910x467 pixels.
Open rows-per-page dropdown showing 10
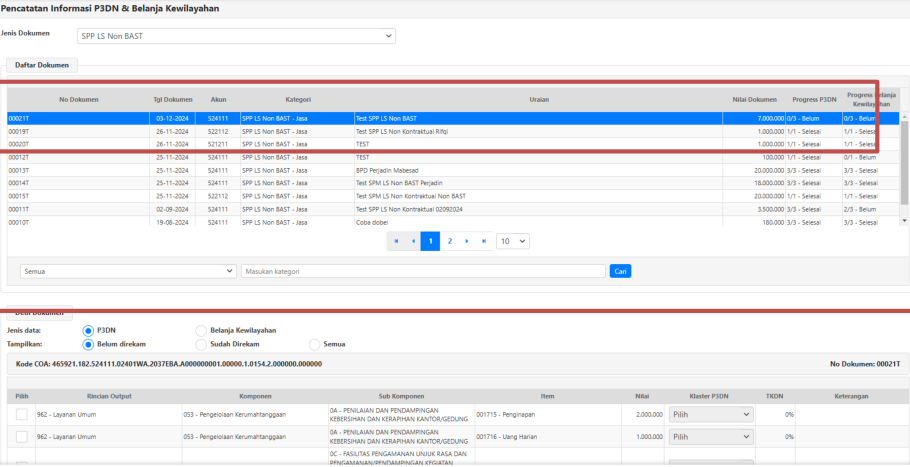coord(513,241)
